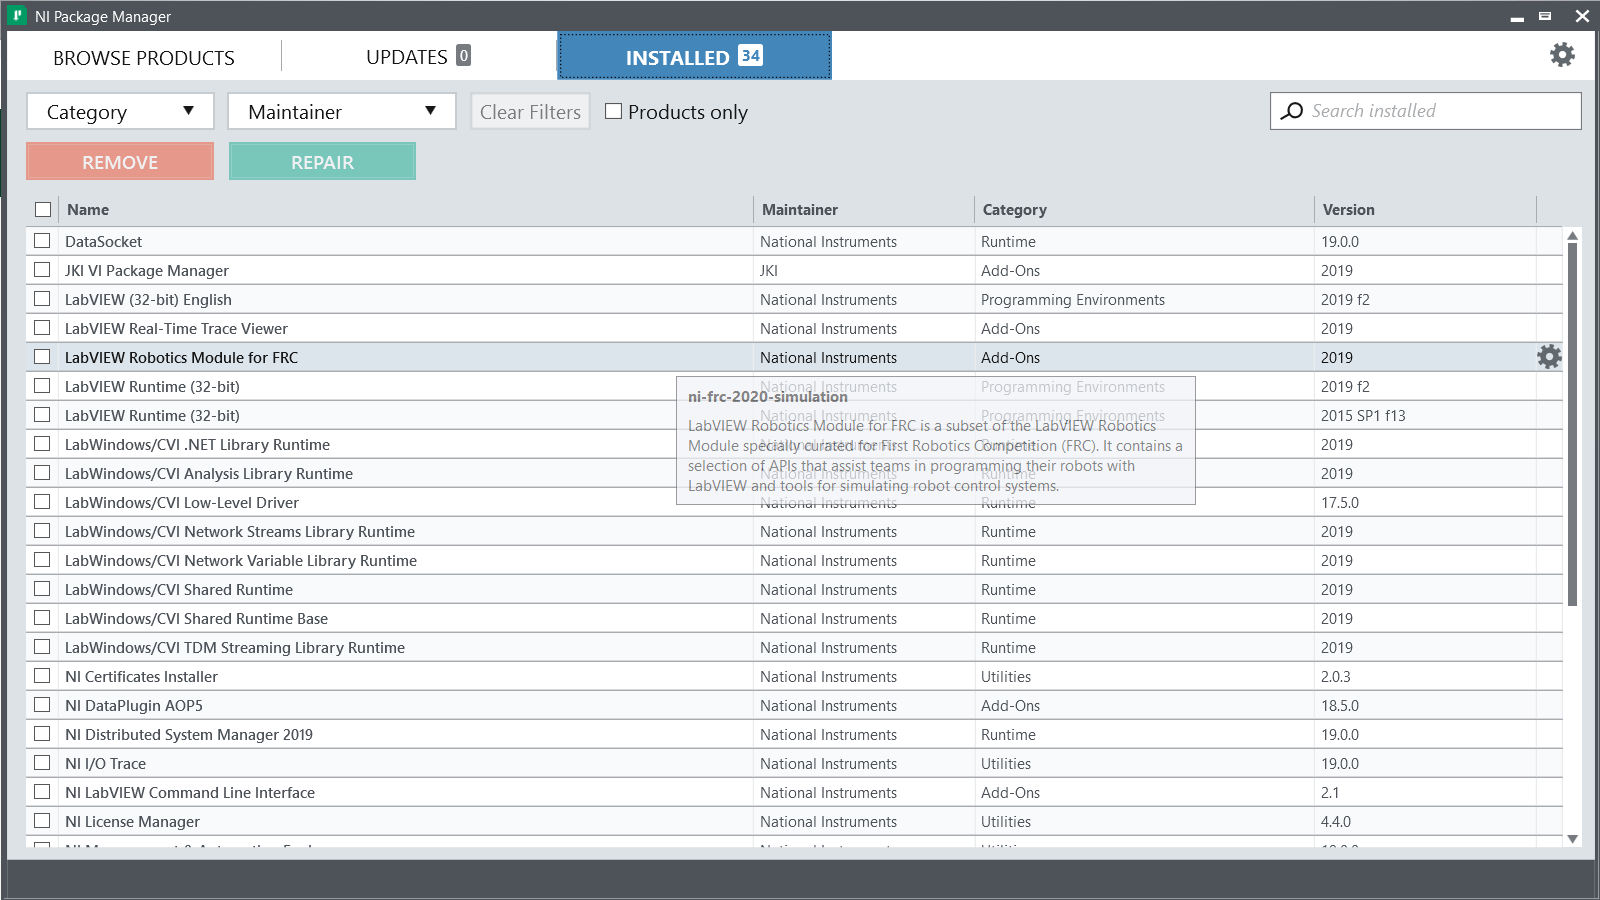The width and height of the screenshot is (1600, 900).
Task: Click the NI Package Manager title bar logo
Action: [x=17, y=16]
